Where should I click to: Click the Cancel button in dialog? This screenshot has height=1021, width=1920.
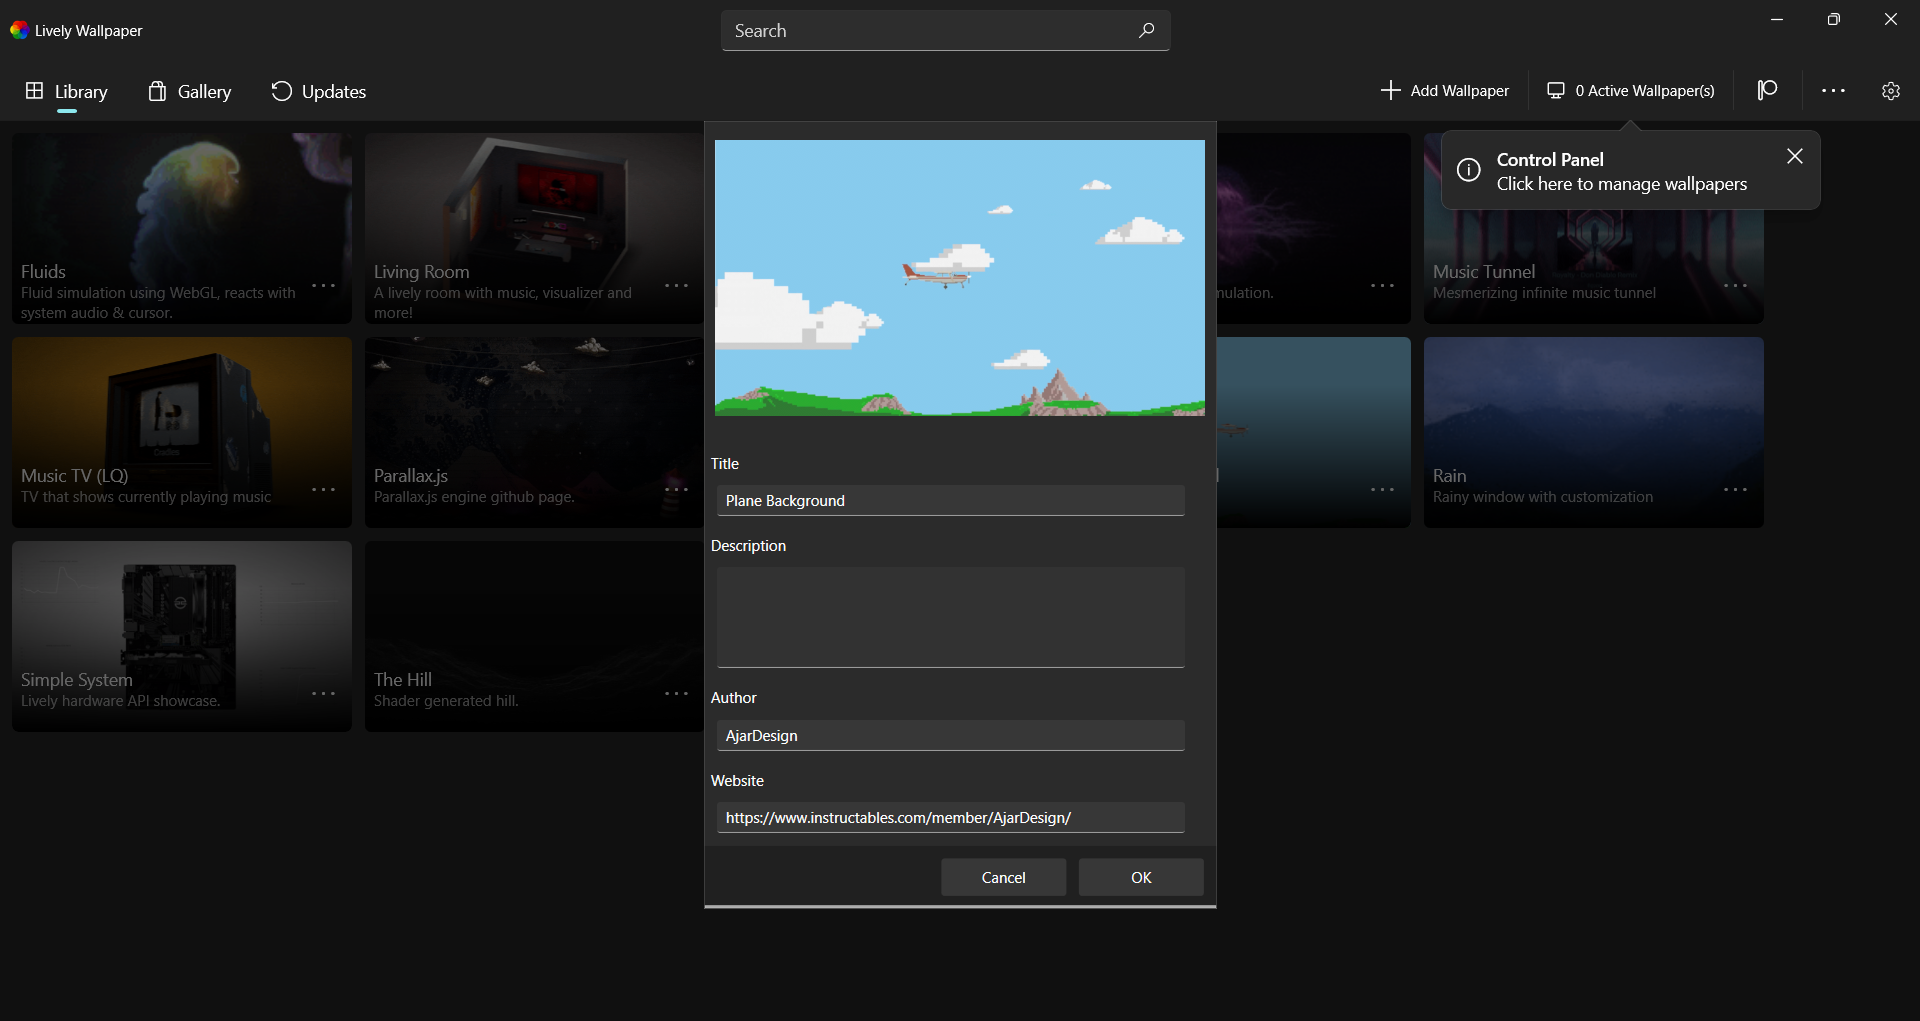1003,877
